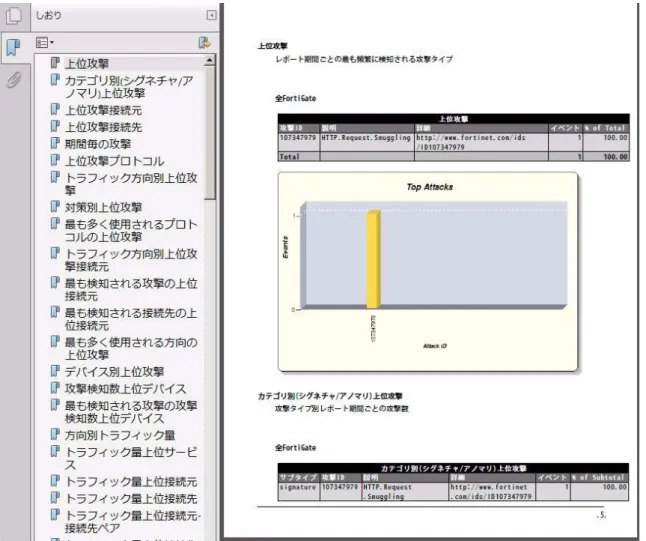Click the page number .5. footer
Viewport: 646px width, 541px height.
point(601,515)
